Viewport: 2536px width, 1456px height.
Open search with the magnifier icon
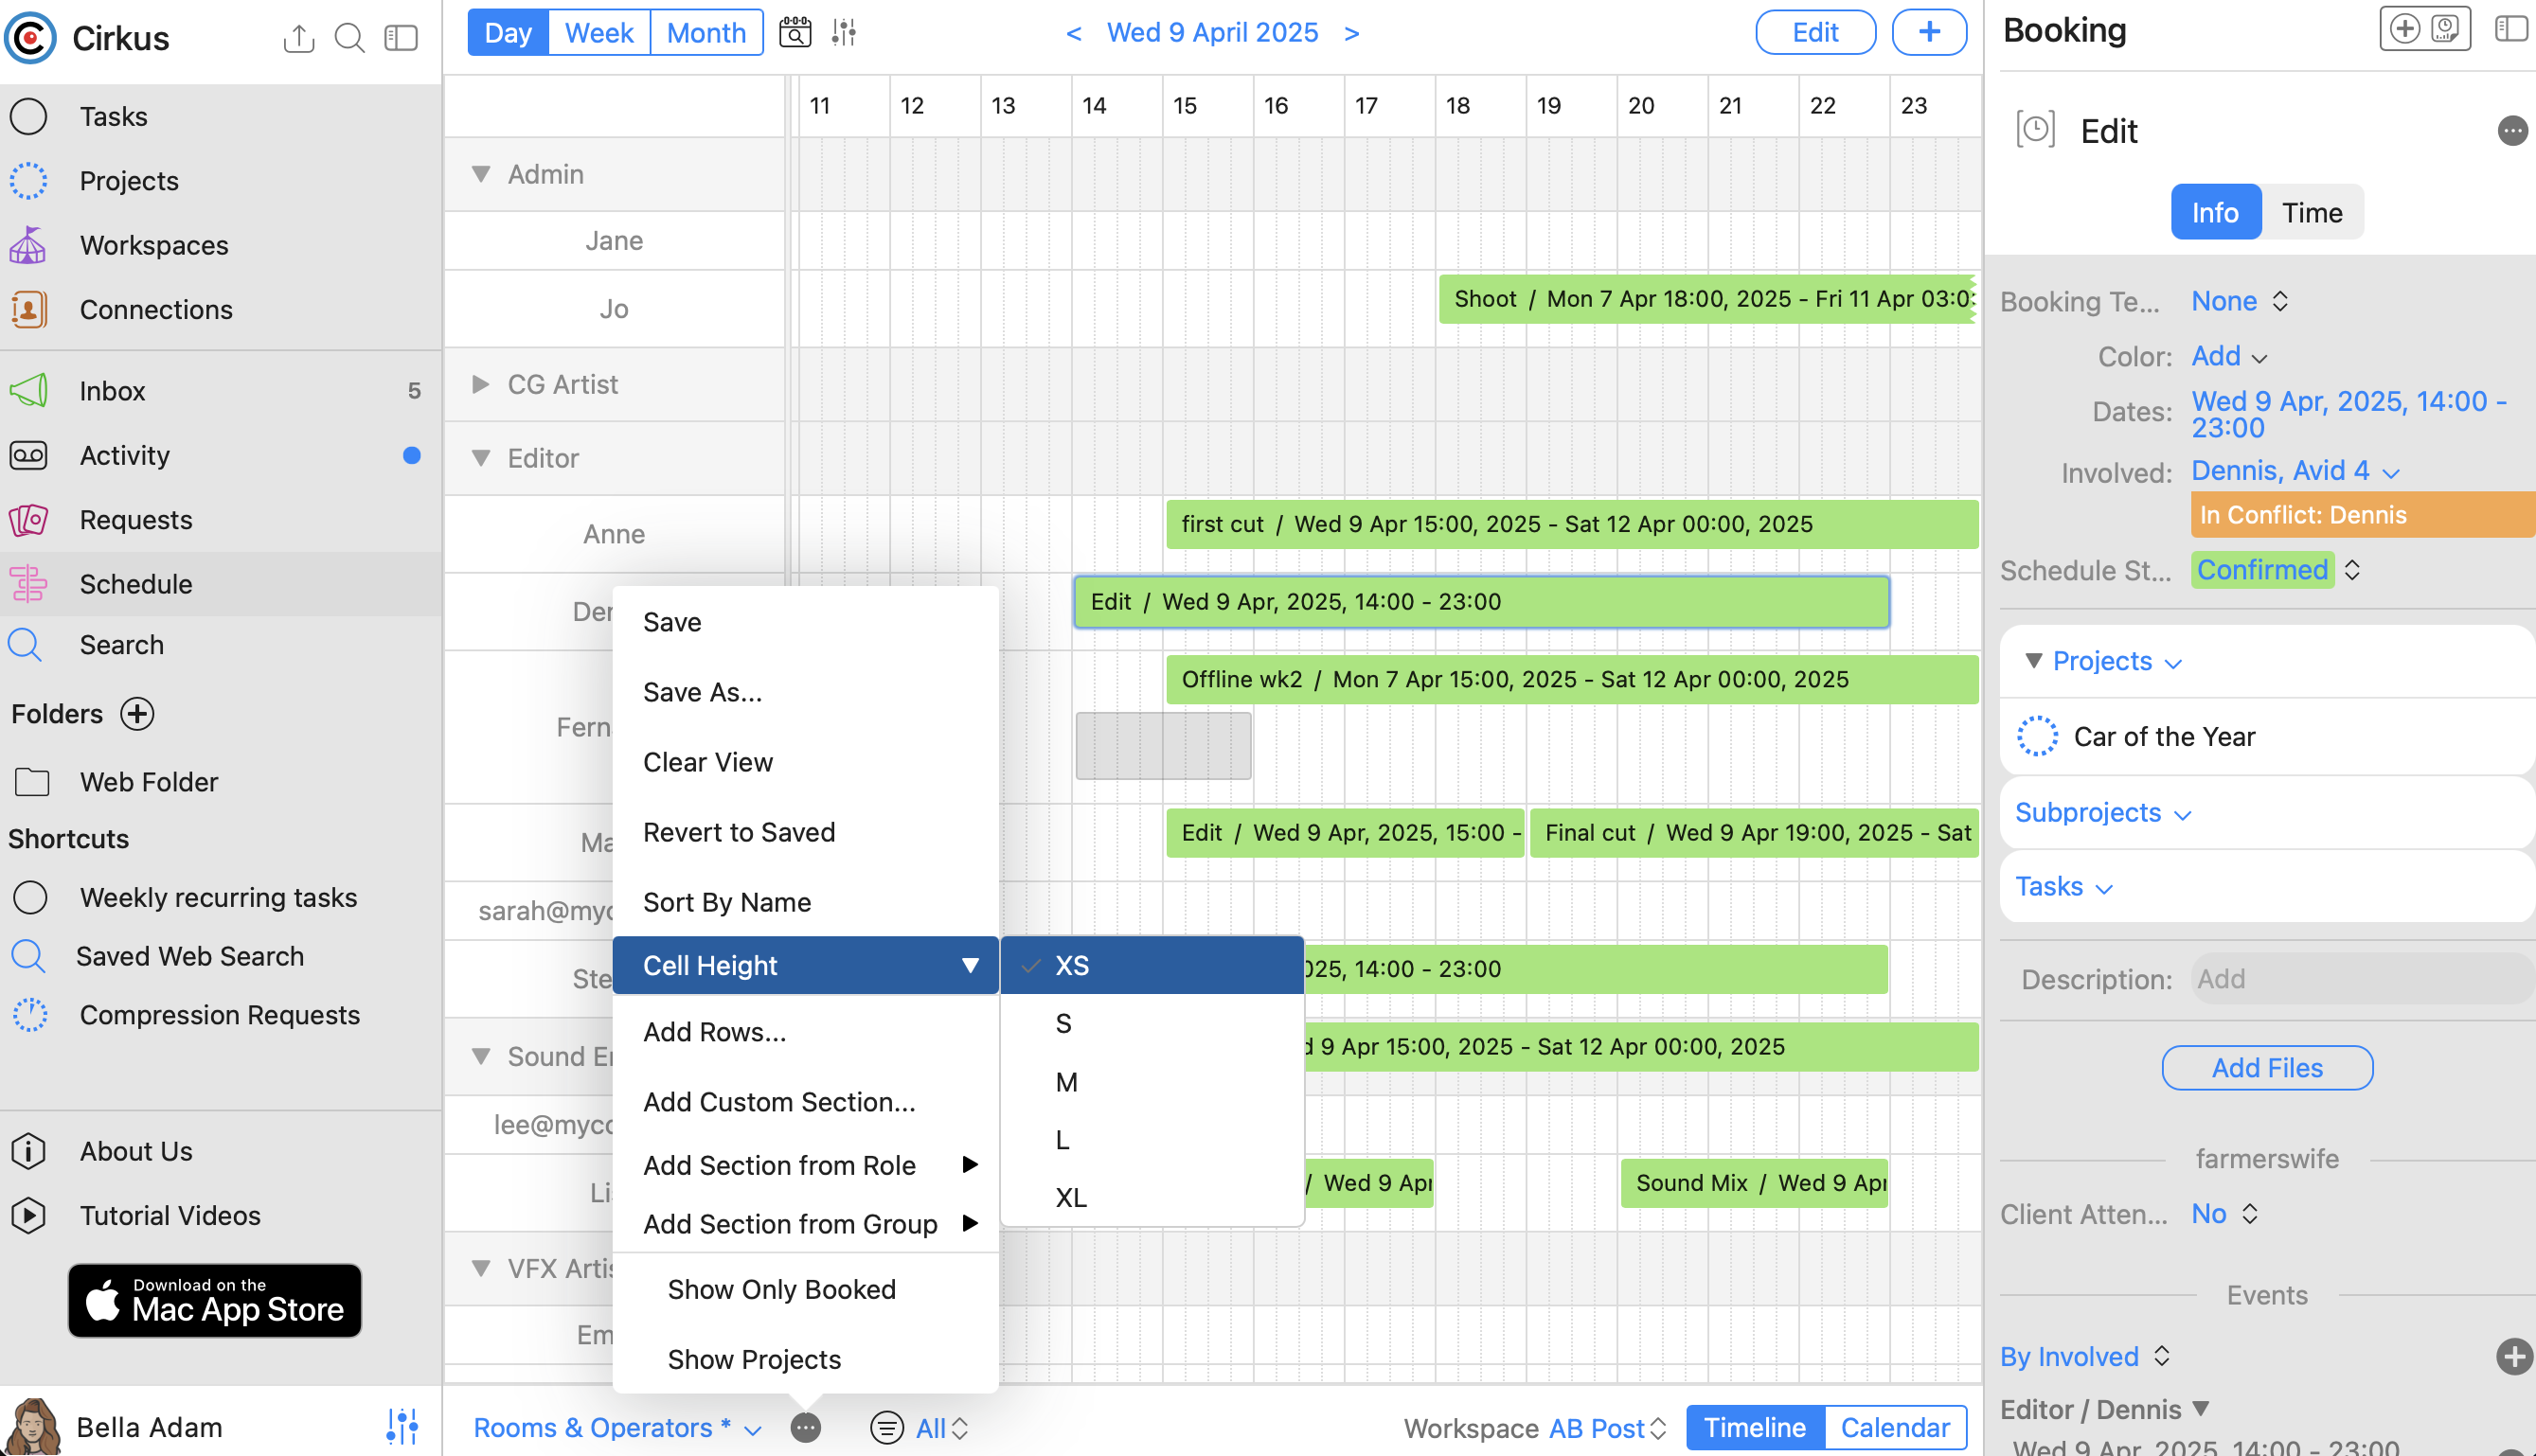click(x=349, y=38)
